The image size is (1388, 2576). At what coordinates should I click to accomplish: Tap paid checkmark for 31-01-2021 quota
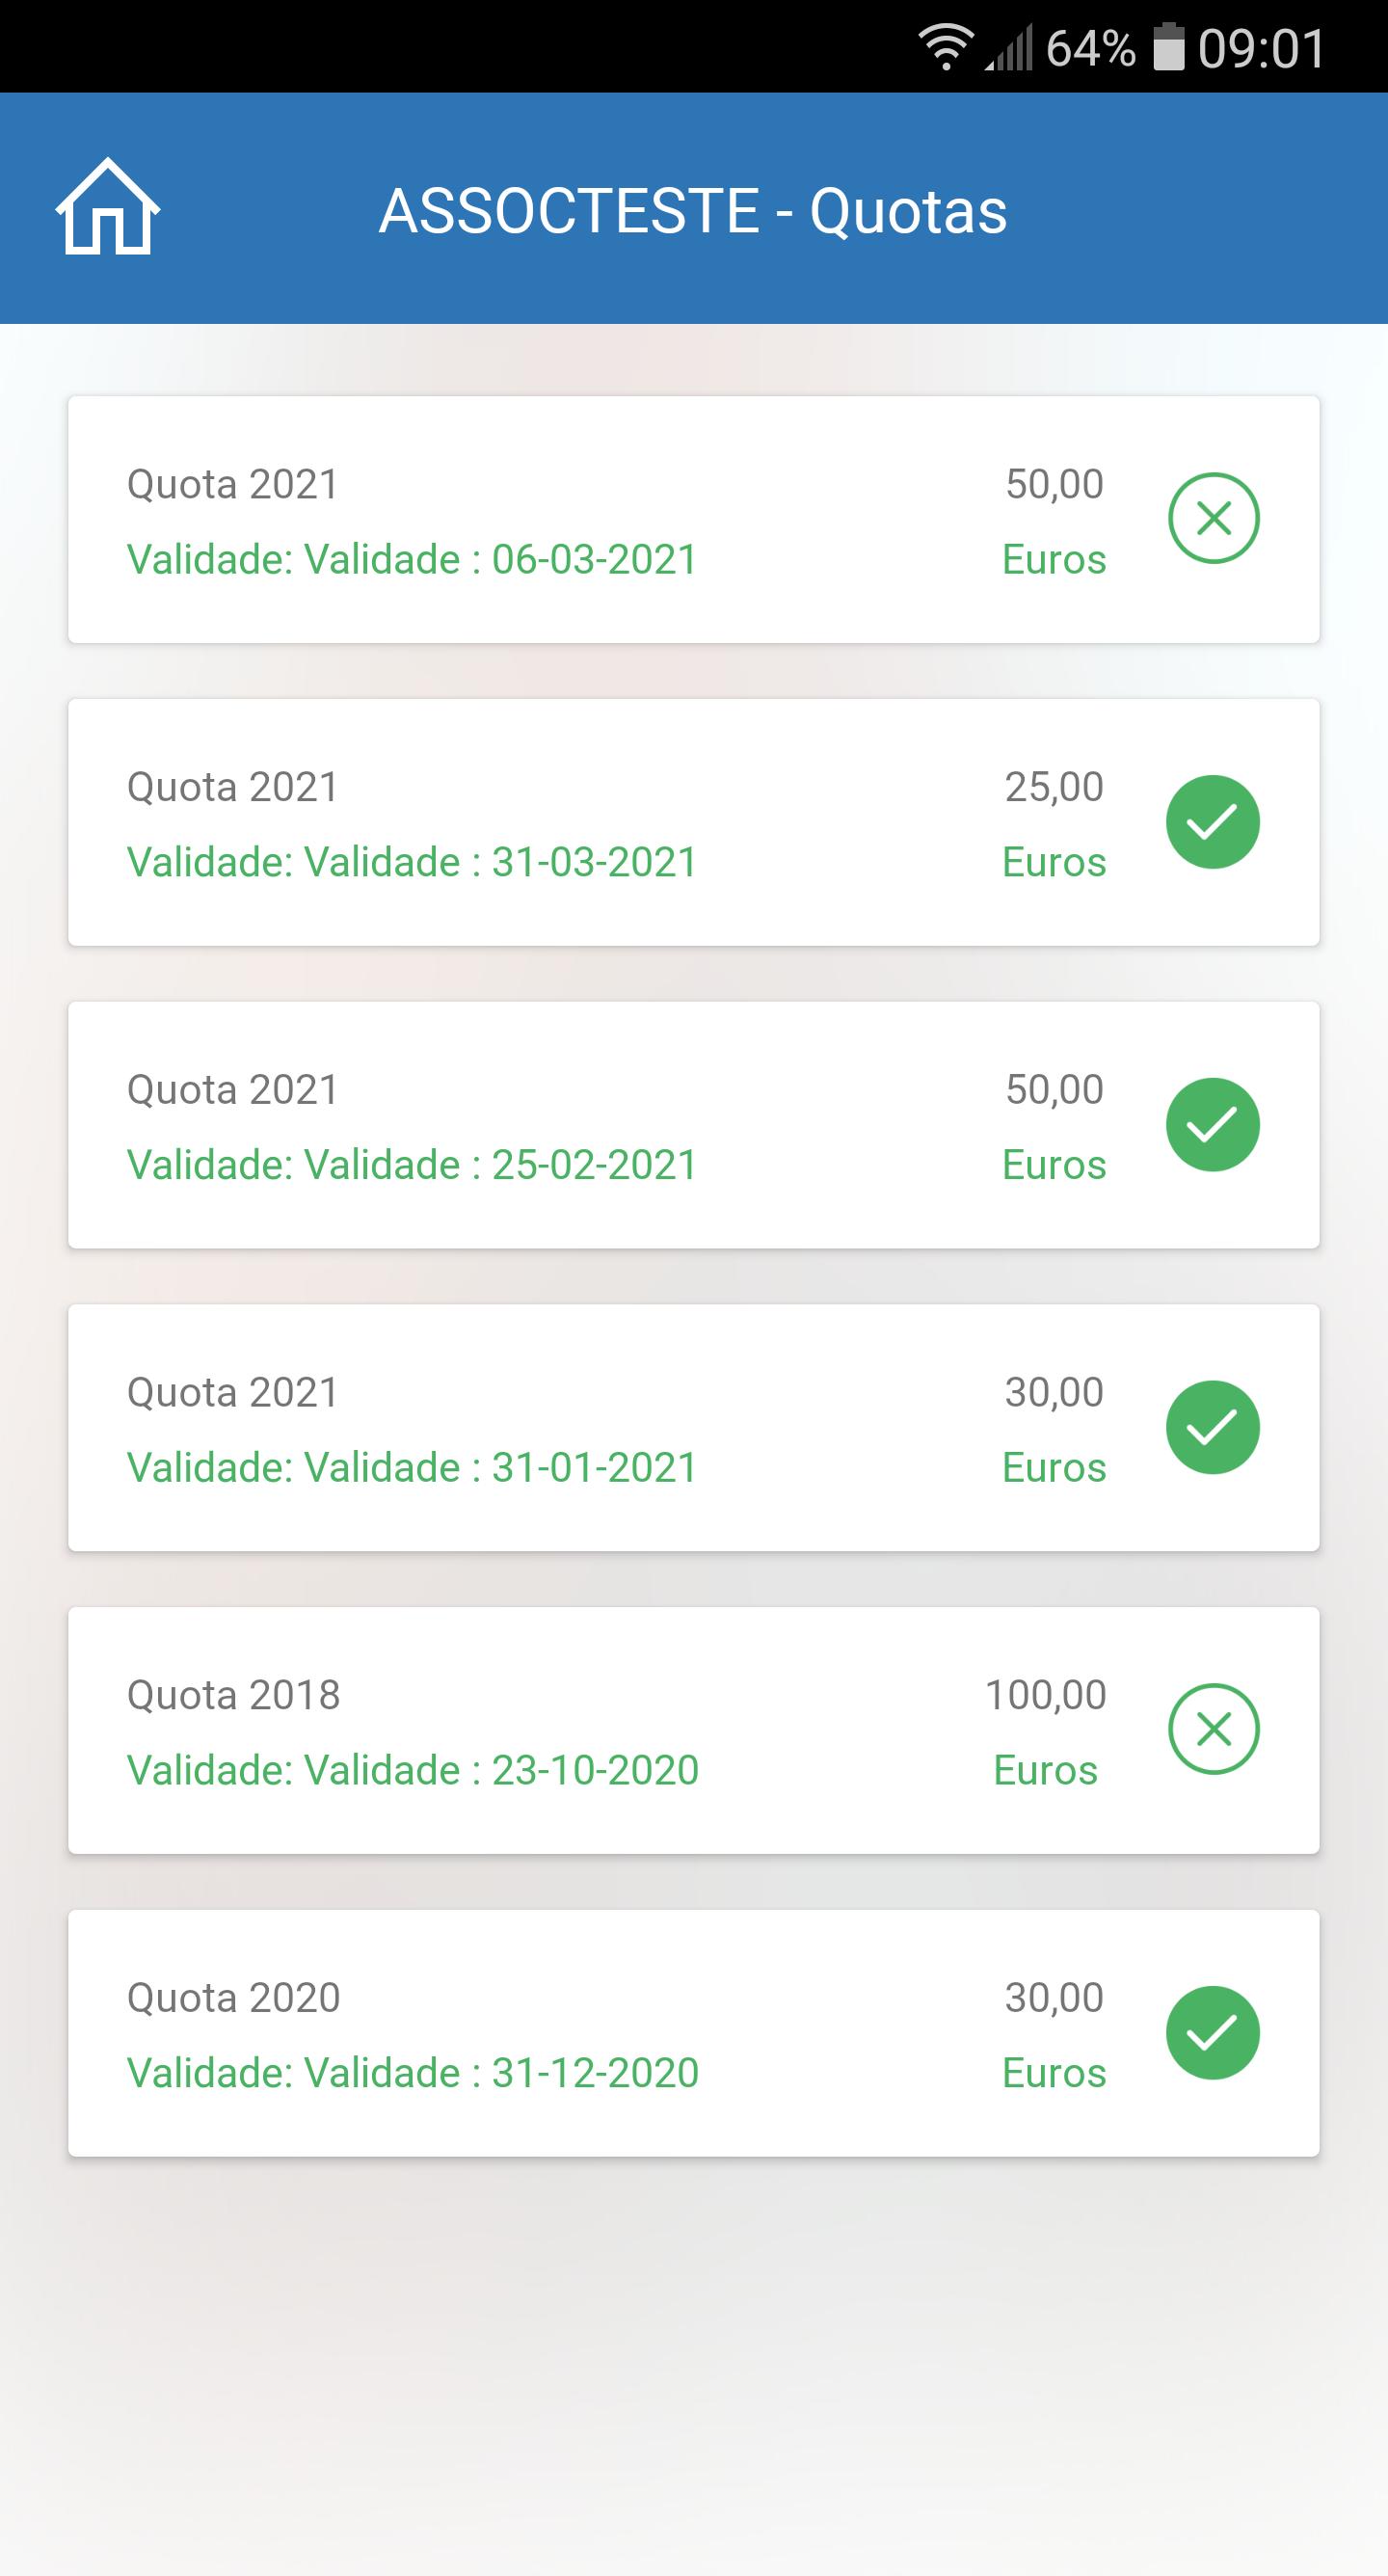point(1213,1428)
